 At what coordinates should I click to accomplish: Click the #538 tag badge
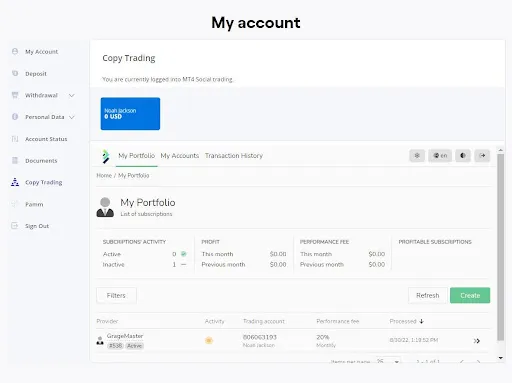coord(115,346)
